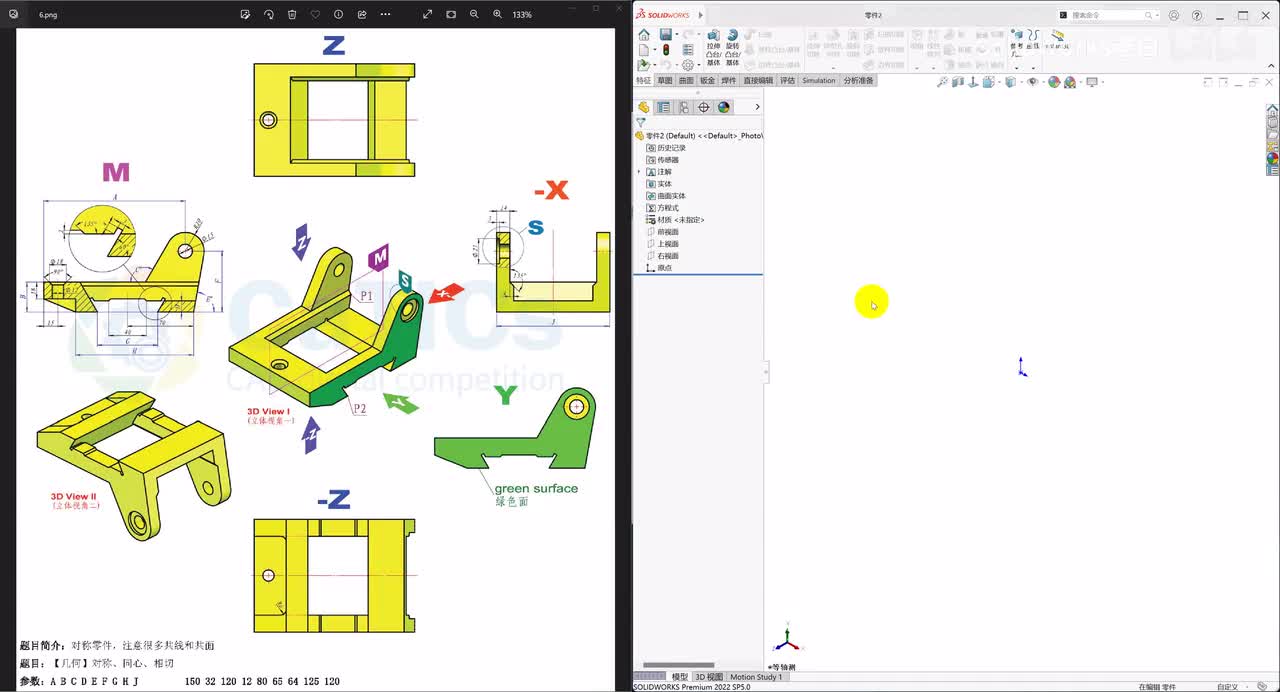Select the FeatureManager design tree tab

click(x=644, y=107)
